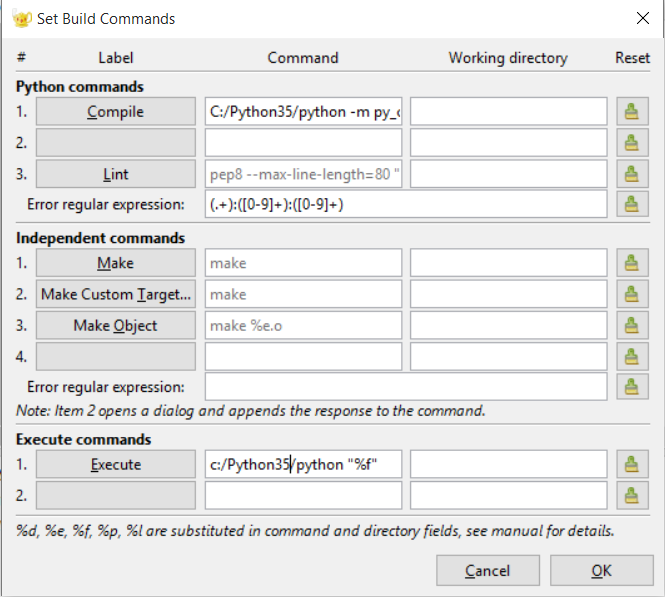Reset the Python error regular expression
Image resolution: width=665 pixels, height=597 pixels.
click(631, 204)
